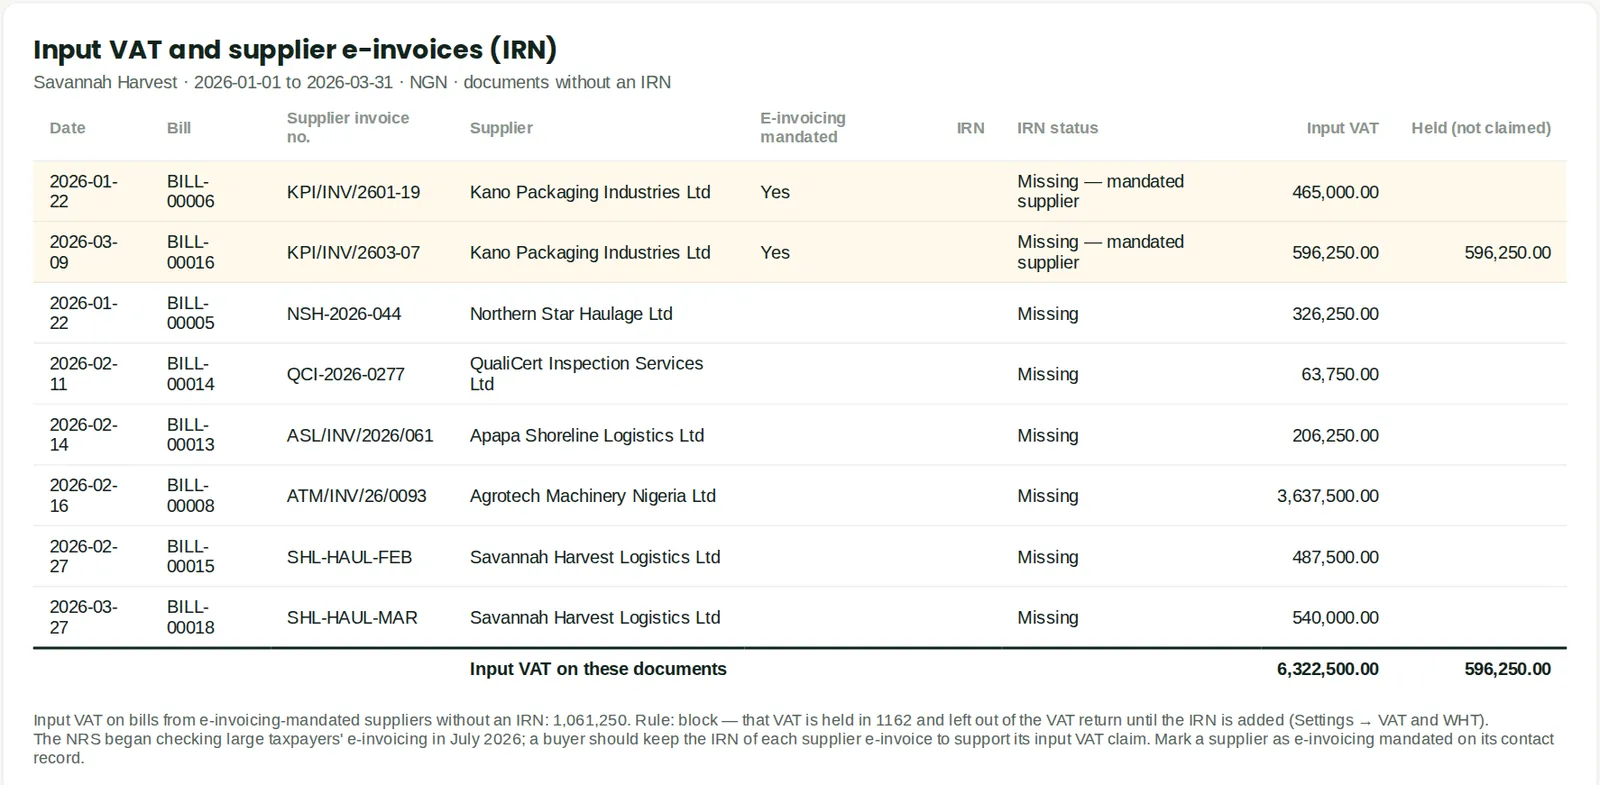Click the held amount 596,250.00 in BILL-00016 row
1600x785 pixels.
pos(1507,253)
